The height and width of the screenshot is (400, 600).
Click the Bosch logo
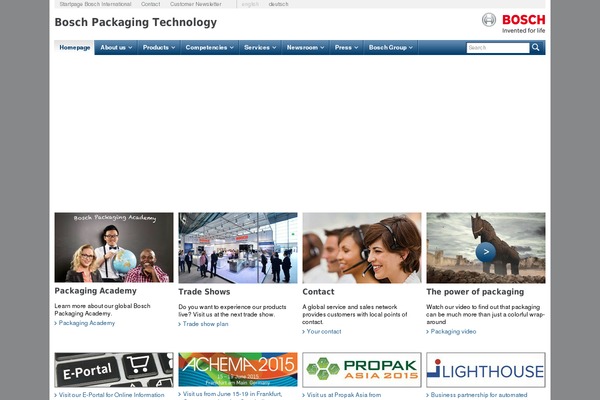(x=513, y=23)
